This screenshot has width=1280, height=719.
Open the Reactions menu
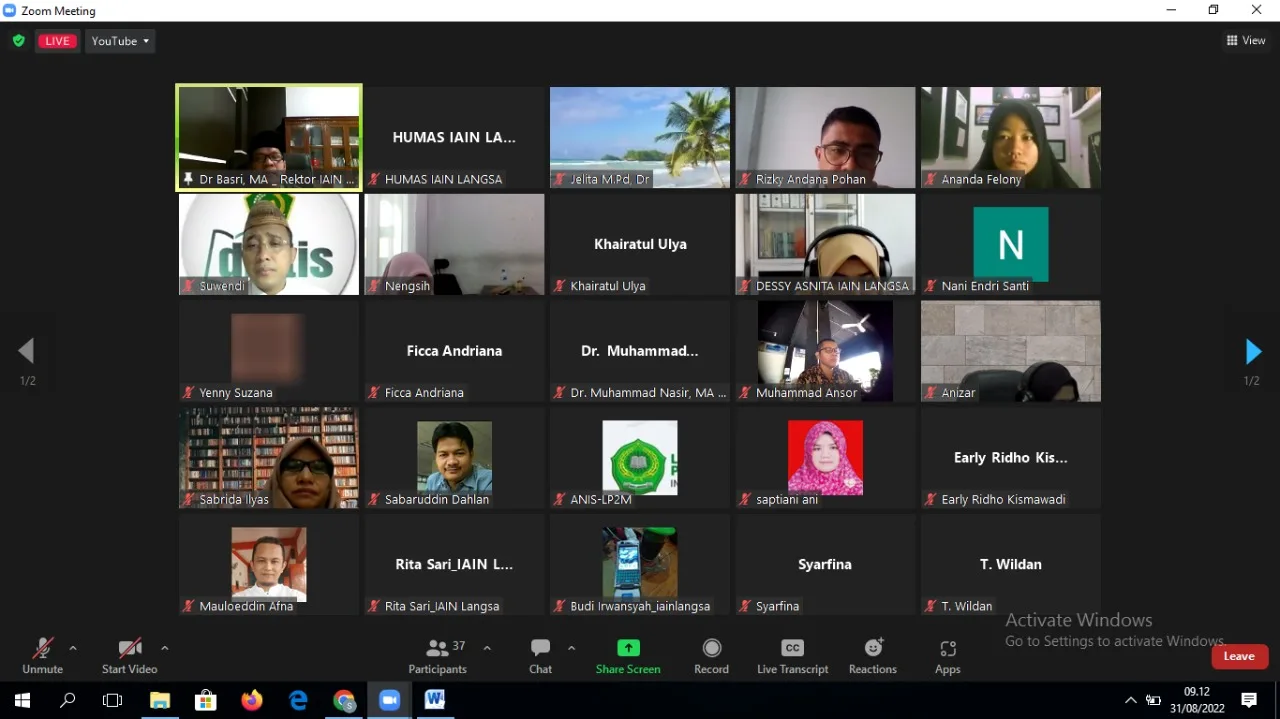[873, 656]
